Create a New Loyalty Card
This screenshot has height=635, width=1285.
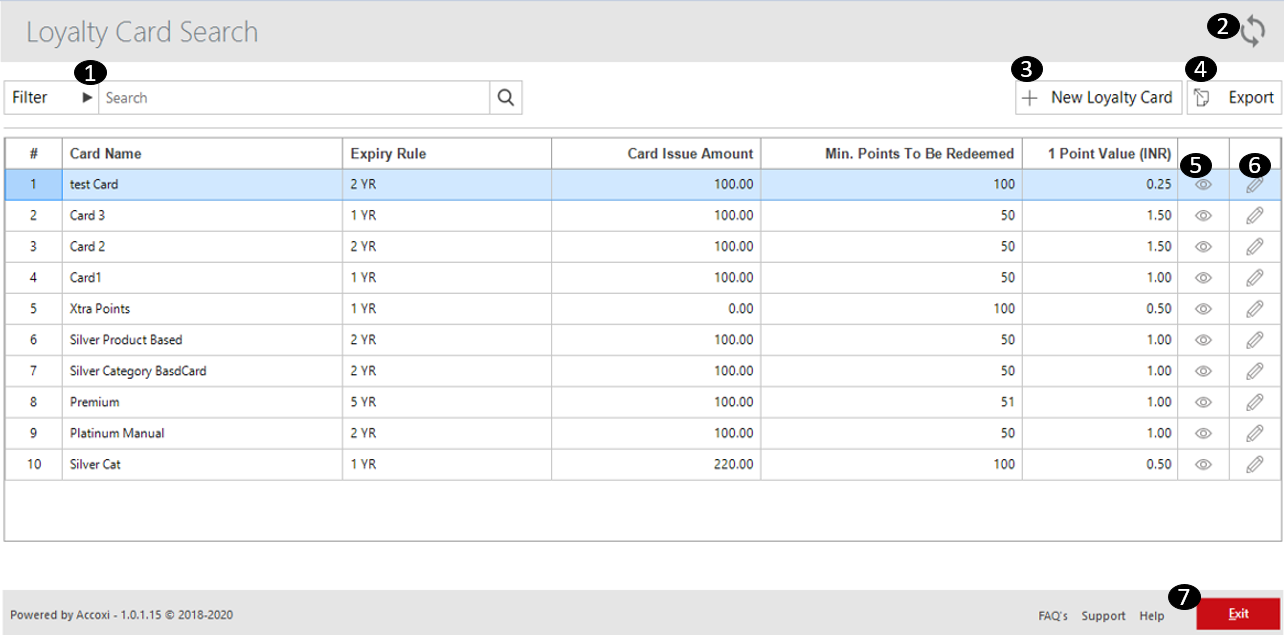click(1098, 98)
